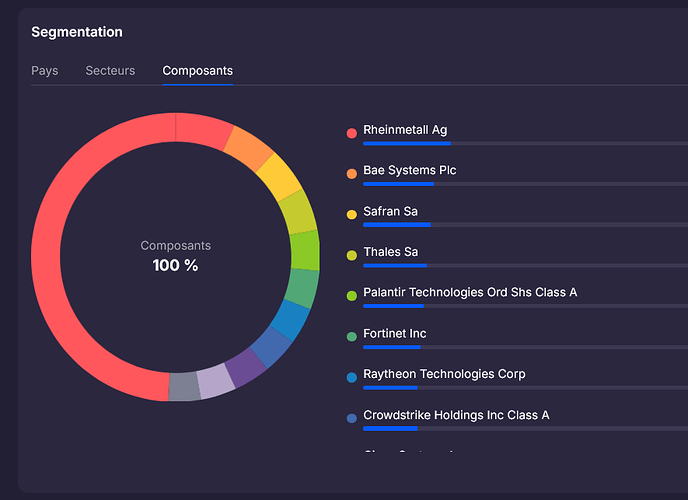Click the Crowdstrike Holdings weight bar
The height and width of the screenshot is (500, 688).
(526, 429)
